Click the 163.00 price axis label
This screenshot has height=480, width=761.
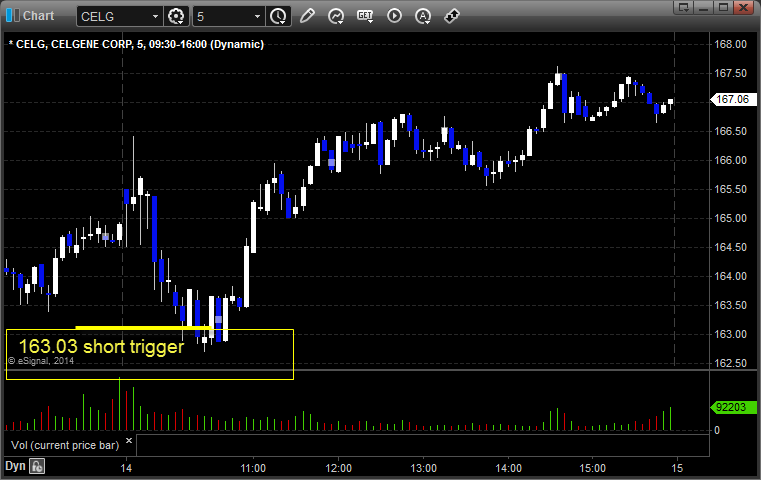[730, 334]
